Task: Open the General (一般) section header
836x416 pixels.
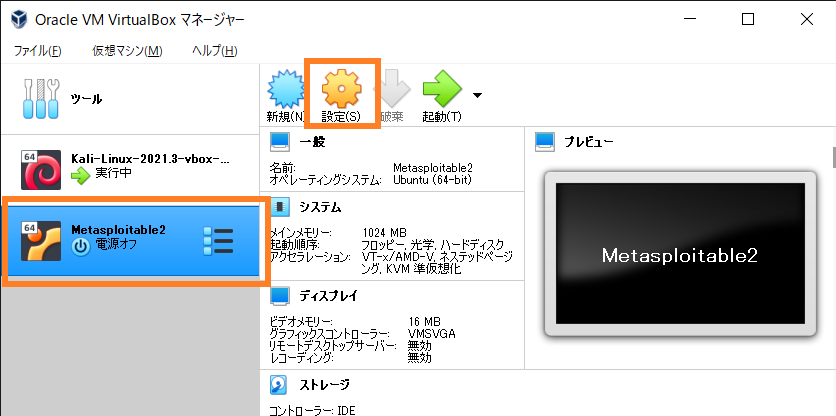Action: (312, 142)
